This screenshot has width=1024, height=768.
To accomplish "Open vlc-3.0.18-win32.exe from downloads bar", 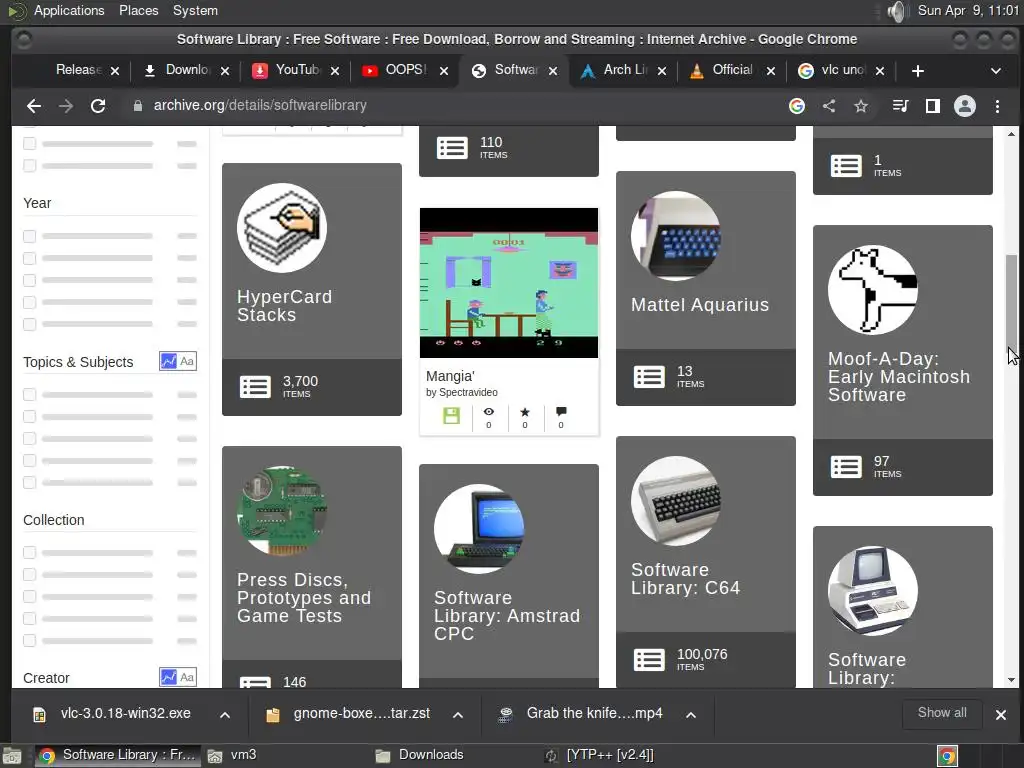I will coord(125,714).
